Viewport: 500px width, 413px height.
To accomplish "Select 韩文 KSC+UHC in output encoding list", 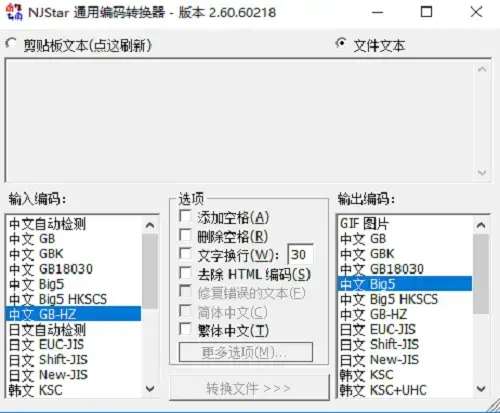I will click(x=405, y=390).
